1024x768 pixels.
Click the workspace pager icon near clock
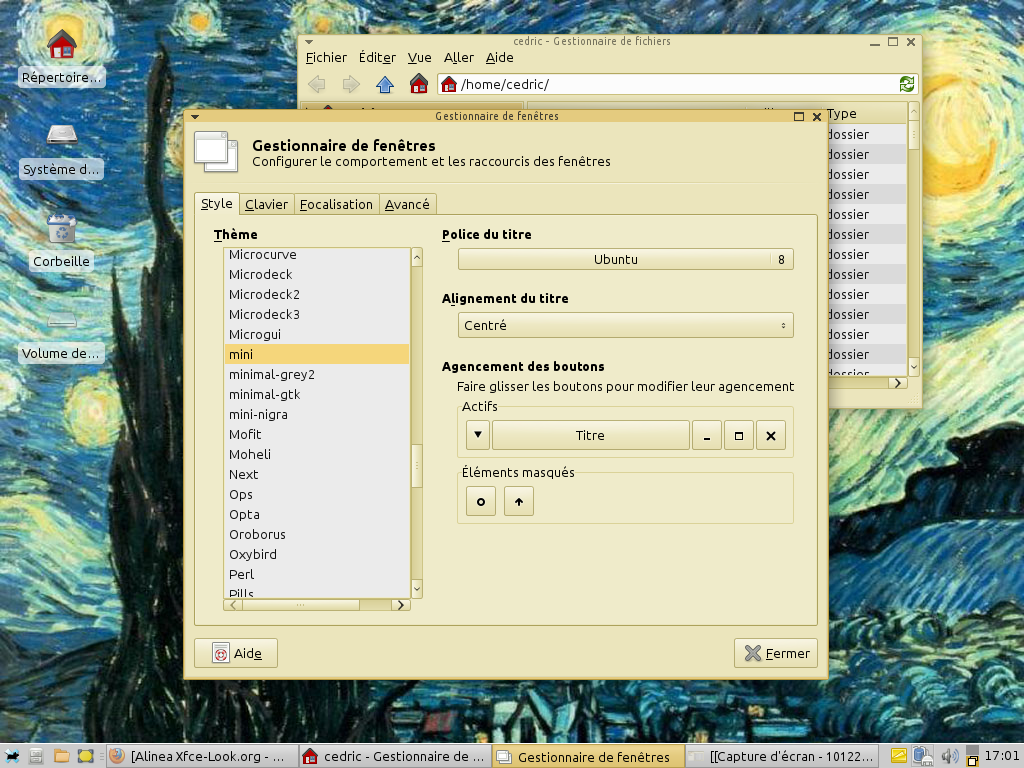[972, 756]
